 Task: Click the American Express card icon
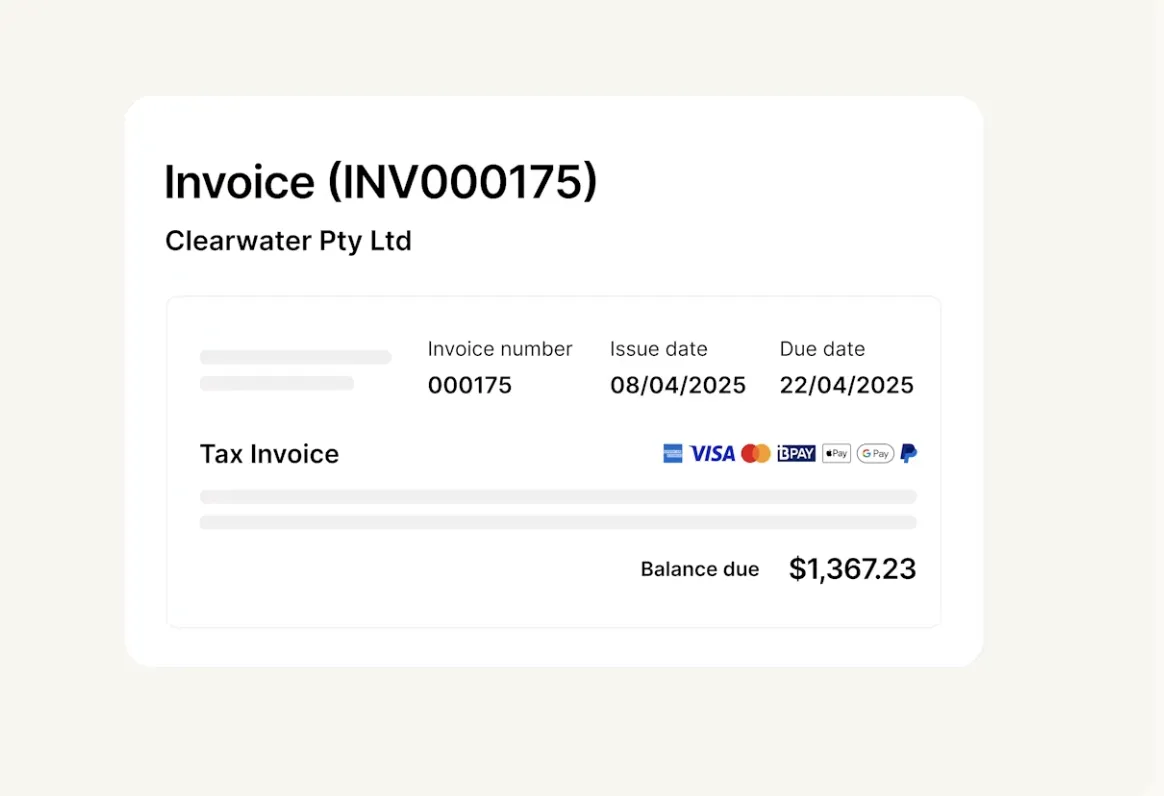point(673,454)
